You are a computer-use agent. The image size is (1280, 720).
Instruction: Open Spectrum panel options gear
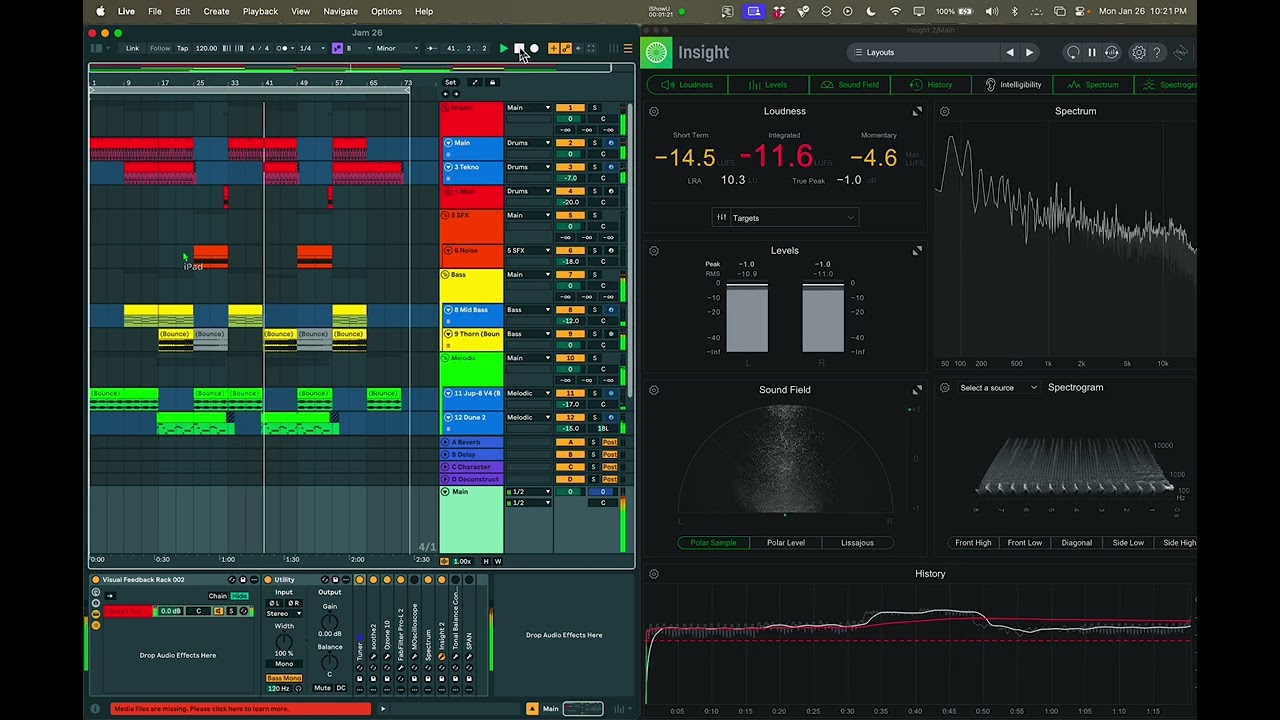coord(945,111)
